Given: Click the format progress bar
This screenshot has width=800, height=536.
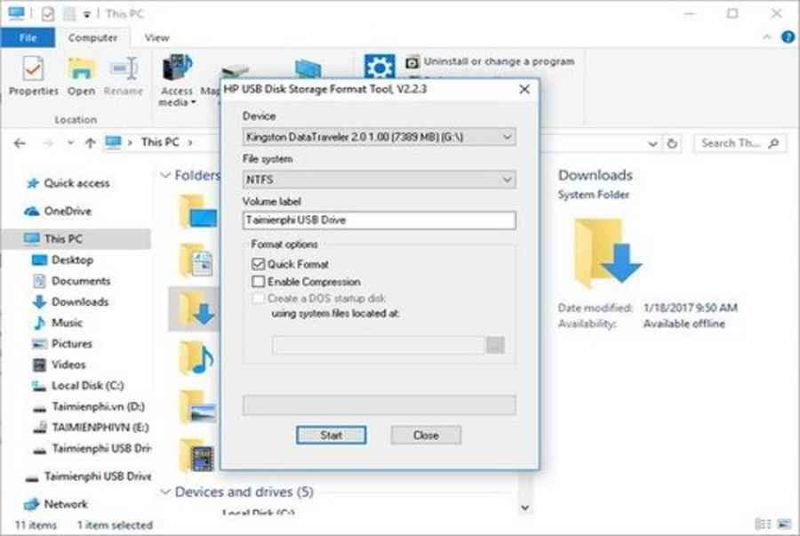Looking at the screenshot, I should click(379, 405).
